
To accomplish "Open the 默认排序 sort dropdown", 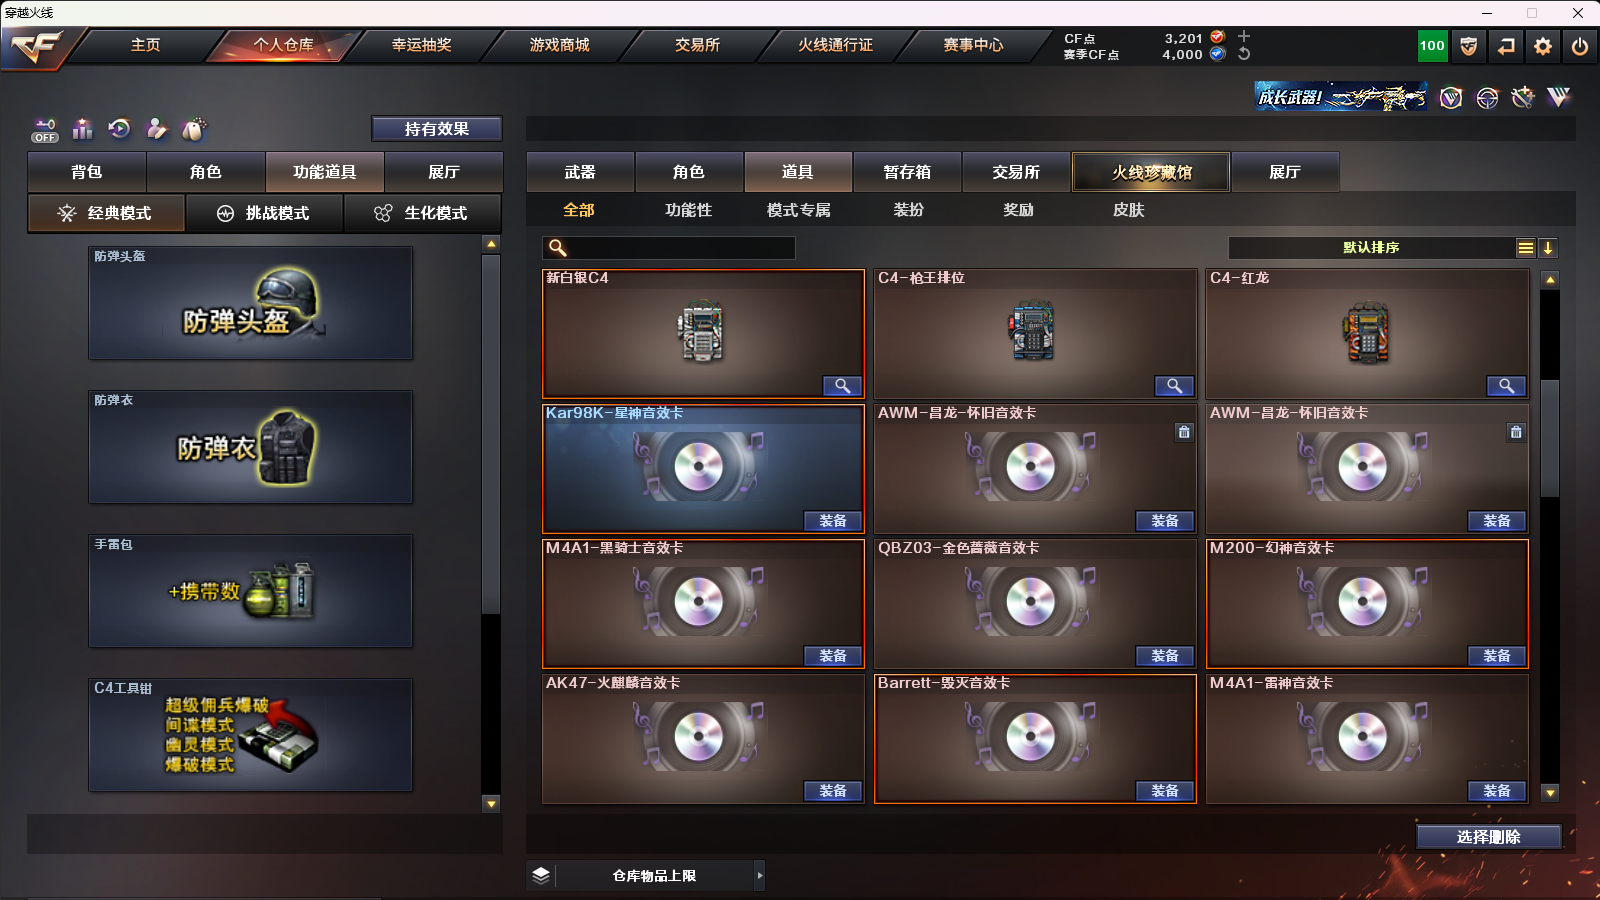I will (x=1371, y=248).
